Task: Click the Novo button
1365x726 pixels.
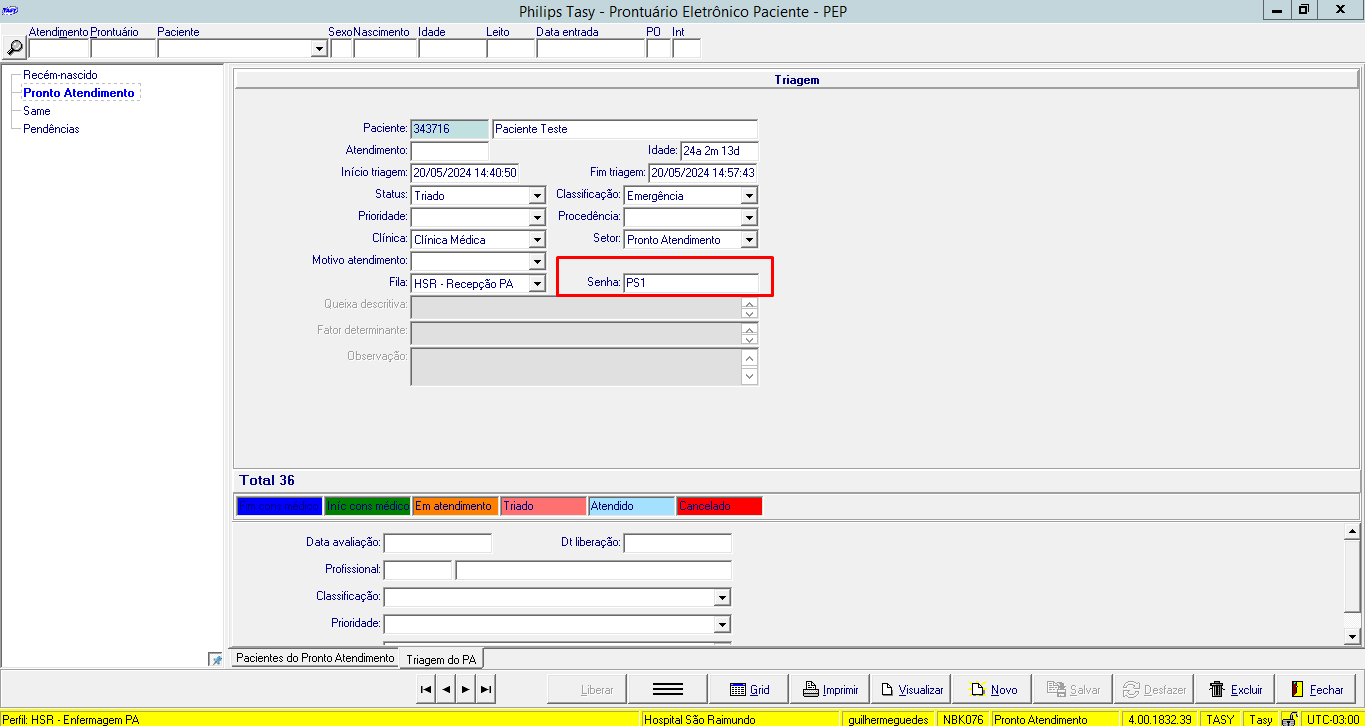Action: (x=993, y=689)
